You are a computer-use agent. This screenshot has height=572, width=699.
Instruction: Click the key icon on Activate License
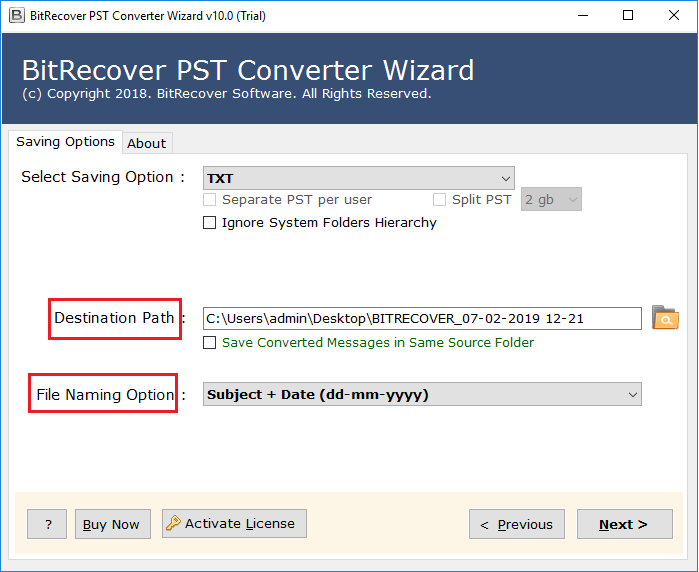point(173,523)
